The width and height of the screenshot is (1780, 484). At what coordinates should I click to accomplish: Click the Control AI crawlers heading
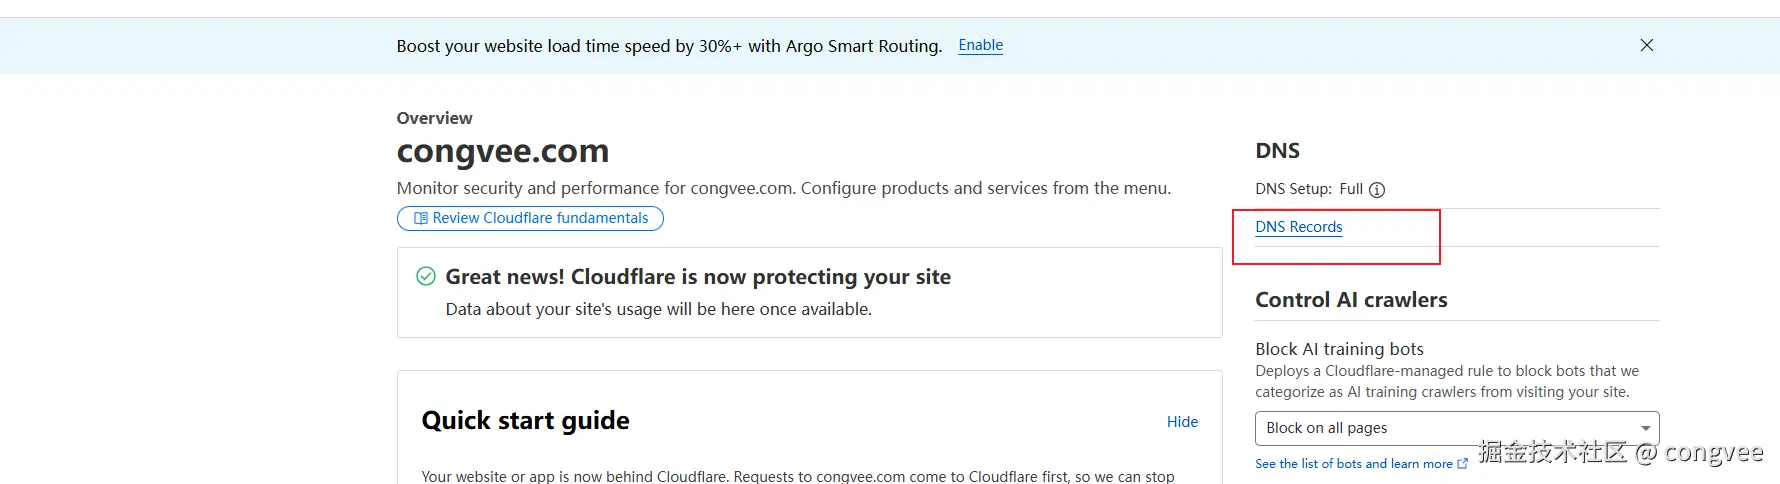pyautogui.click(x=1351, y=300)
